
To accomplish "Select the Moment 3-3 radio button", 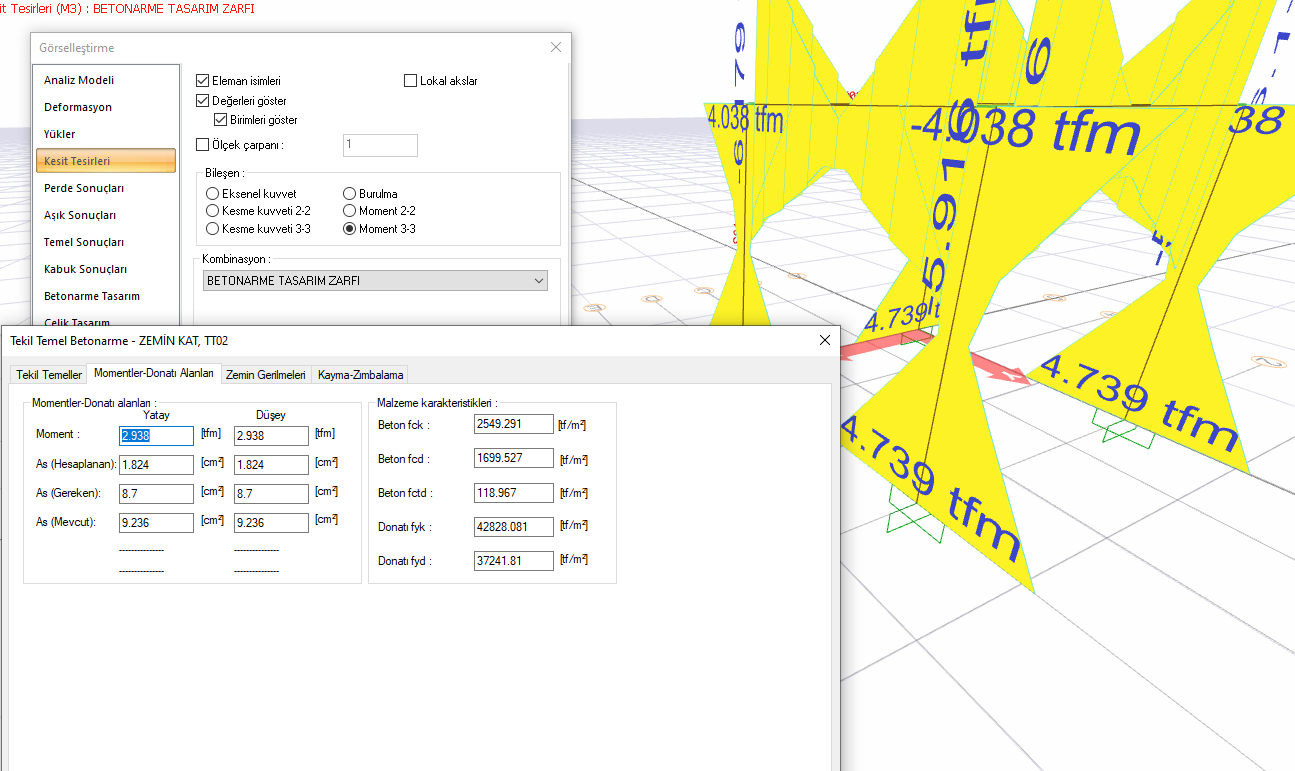I will click(x=349, y=229).
